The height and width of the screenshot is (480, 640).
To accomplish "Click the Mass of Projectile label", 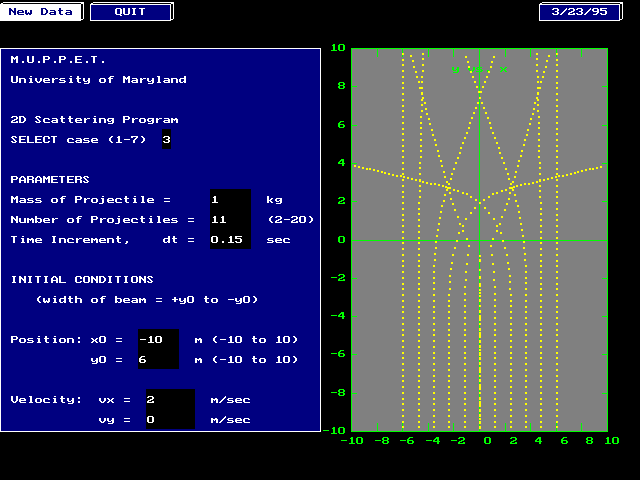I will coord(90,200).
